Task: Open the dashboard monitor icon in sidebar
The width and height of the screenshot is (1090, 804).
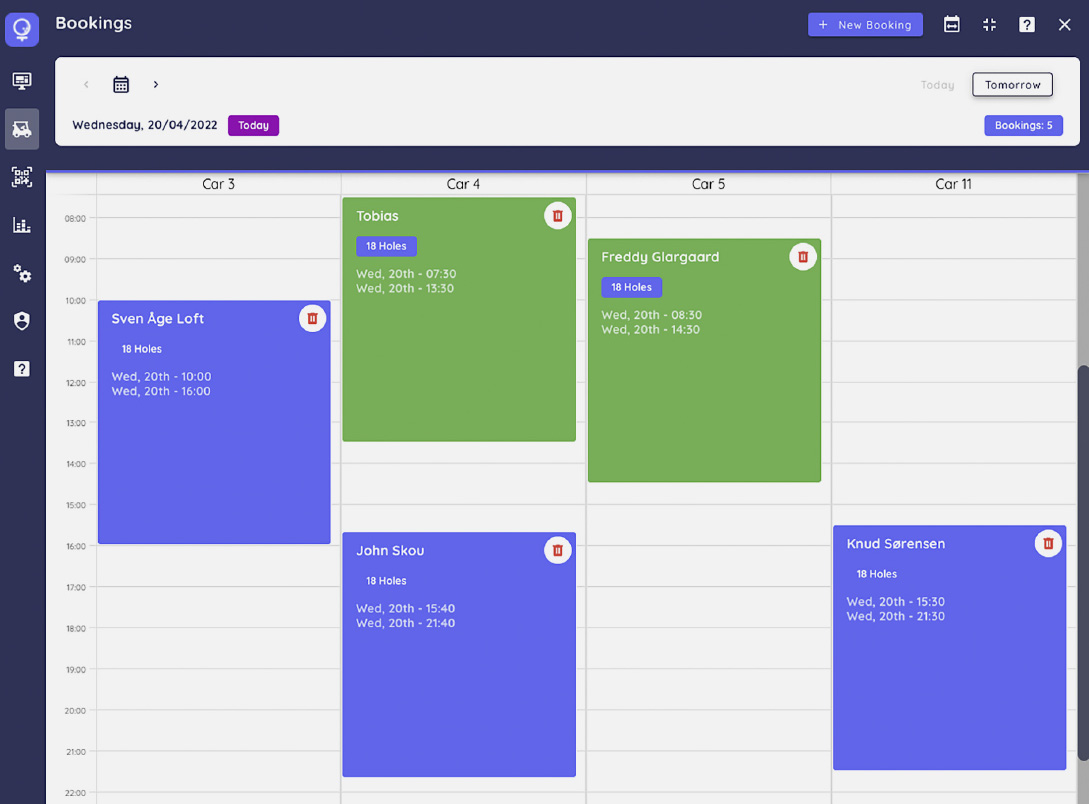Action: click(22, 81)
